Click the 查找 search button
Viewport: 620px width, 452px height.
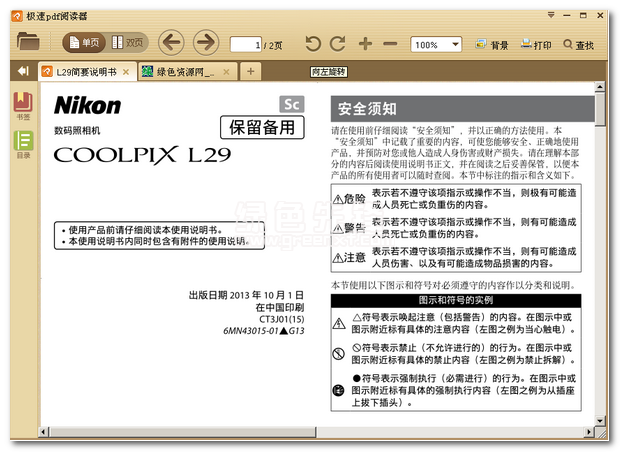point(578,45)
